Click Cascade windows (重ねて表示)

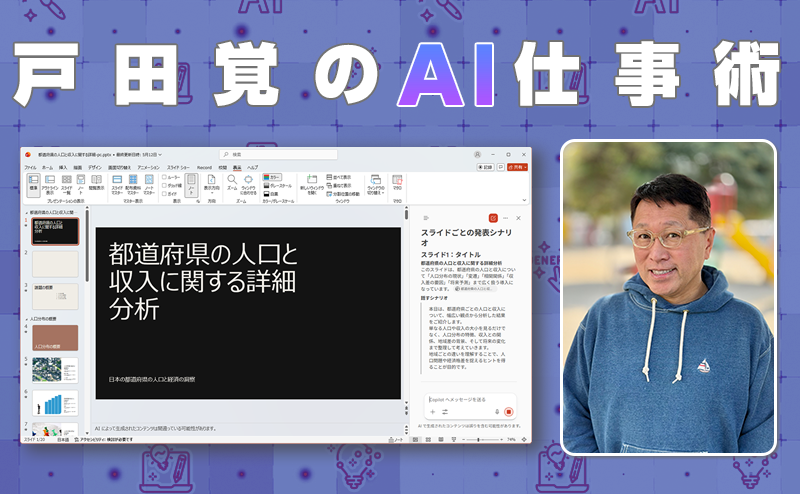(x=339, y=185)
